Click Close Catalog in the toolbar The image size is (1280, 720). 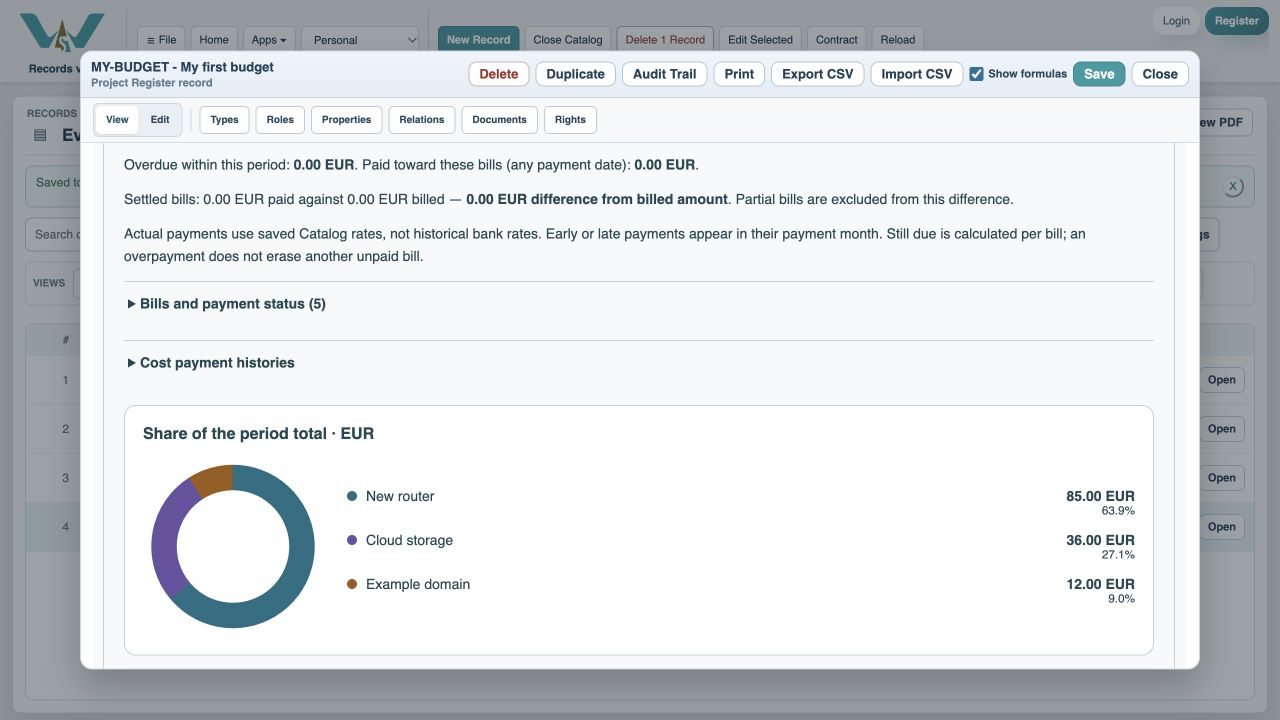568,40
